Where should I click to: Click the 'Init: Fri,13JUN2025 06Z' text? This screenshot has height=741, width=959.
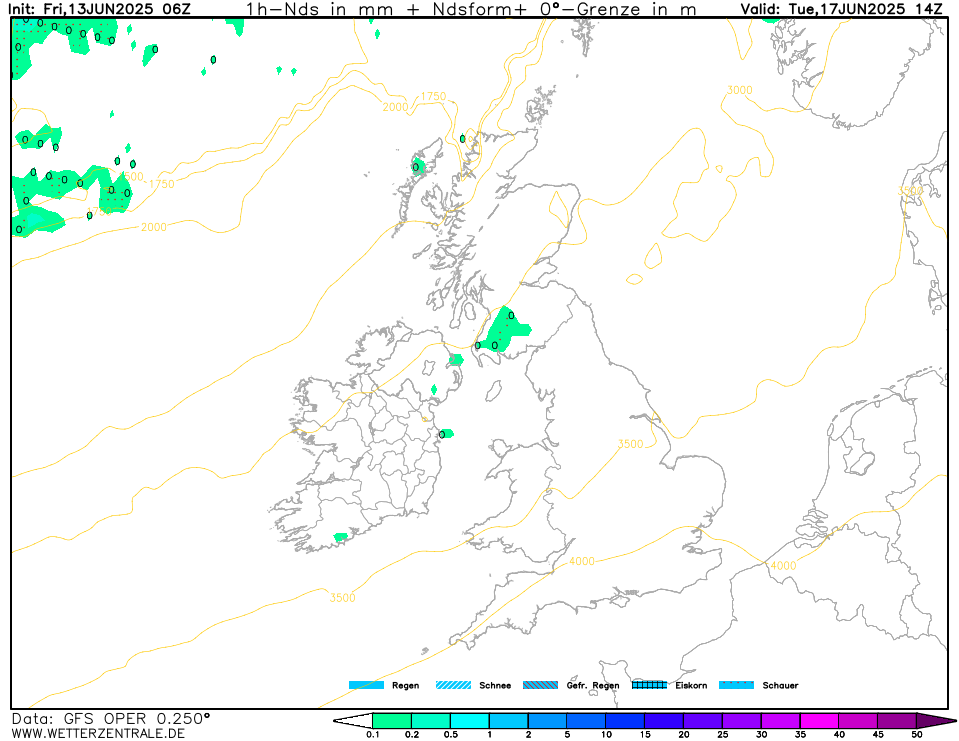(99, 9)
